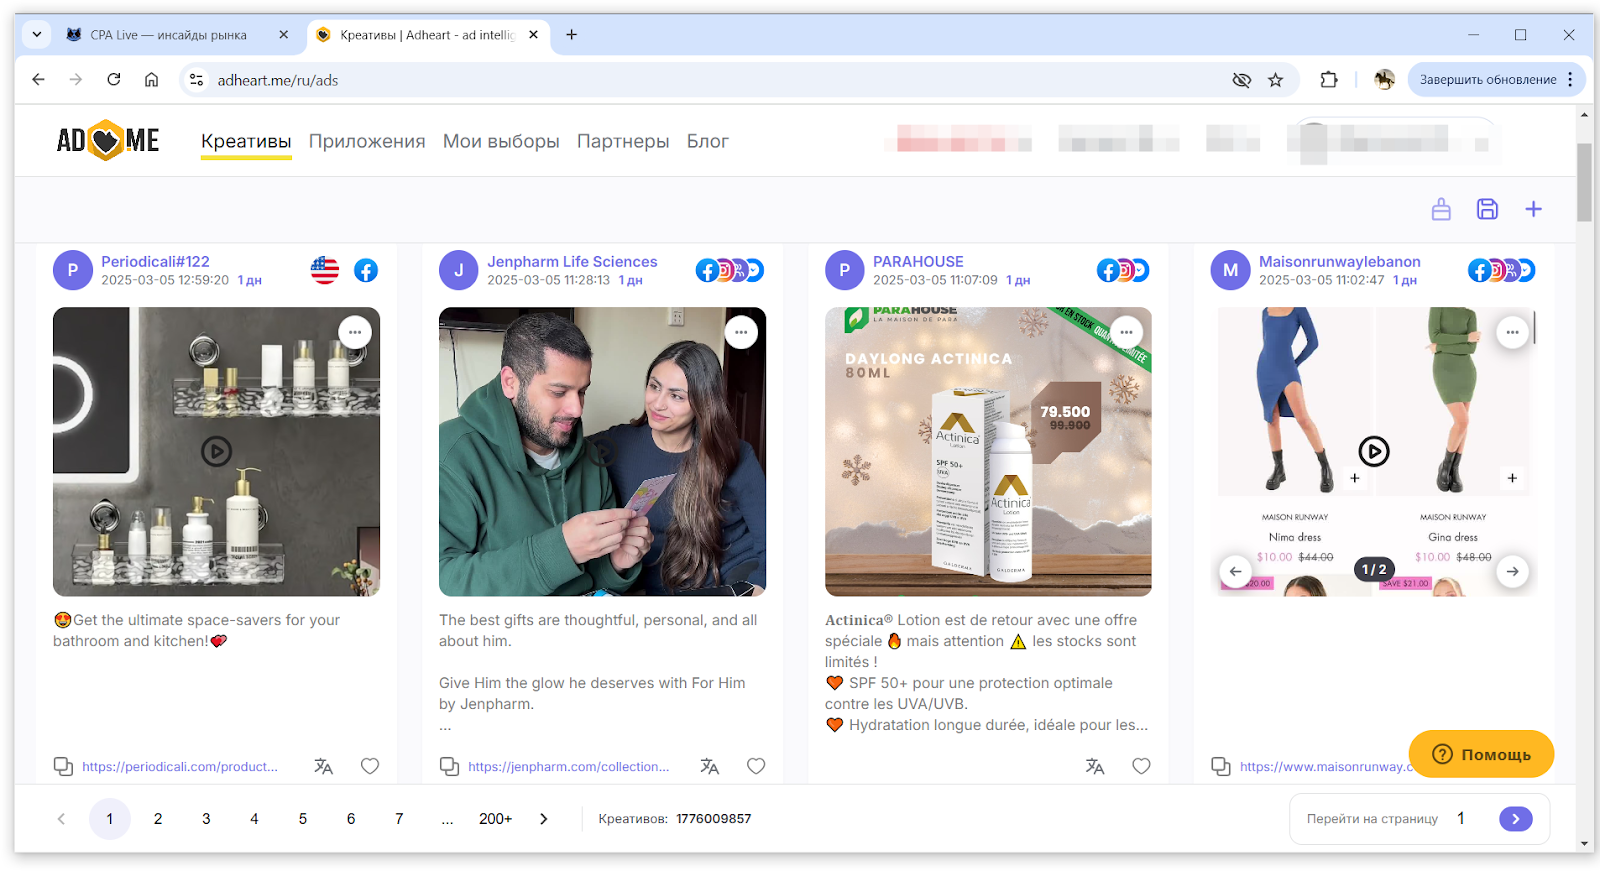The width and height of the screenshot is (1600, 871).
Task: Open the jenpharm.com collection link
Action: click(x=568, y=767)
